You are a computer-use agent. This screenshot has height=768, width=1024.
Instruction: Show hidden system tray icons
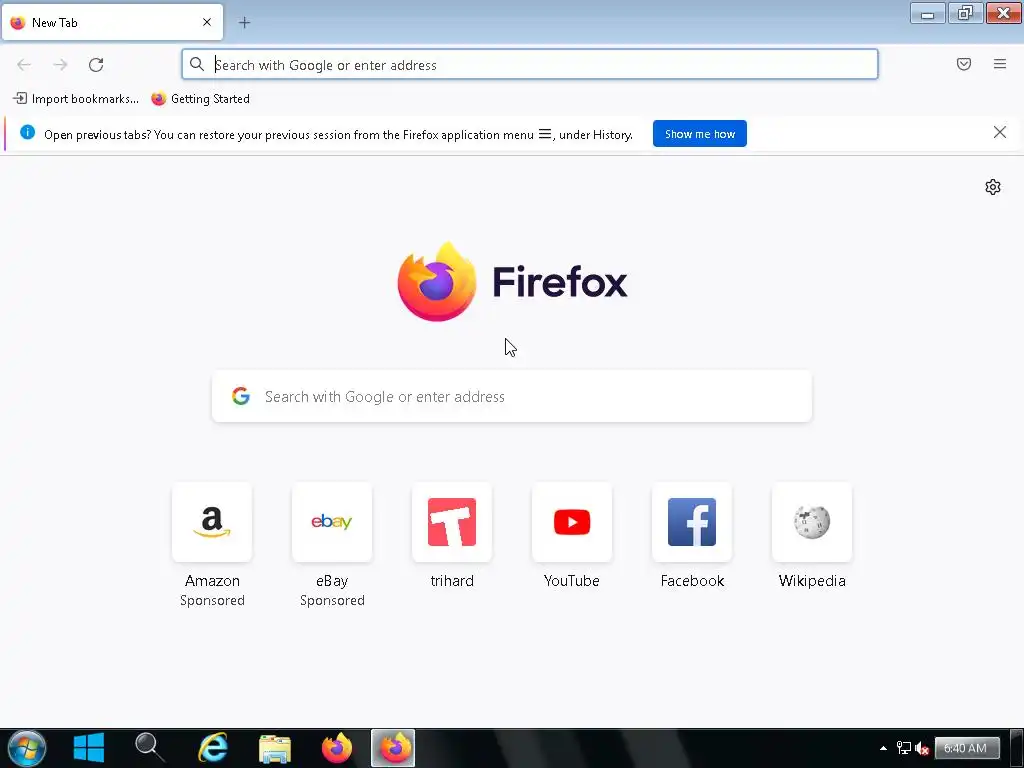point(884,748)
